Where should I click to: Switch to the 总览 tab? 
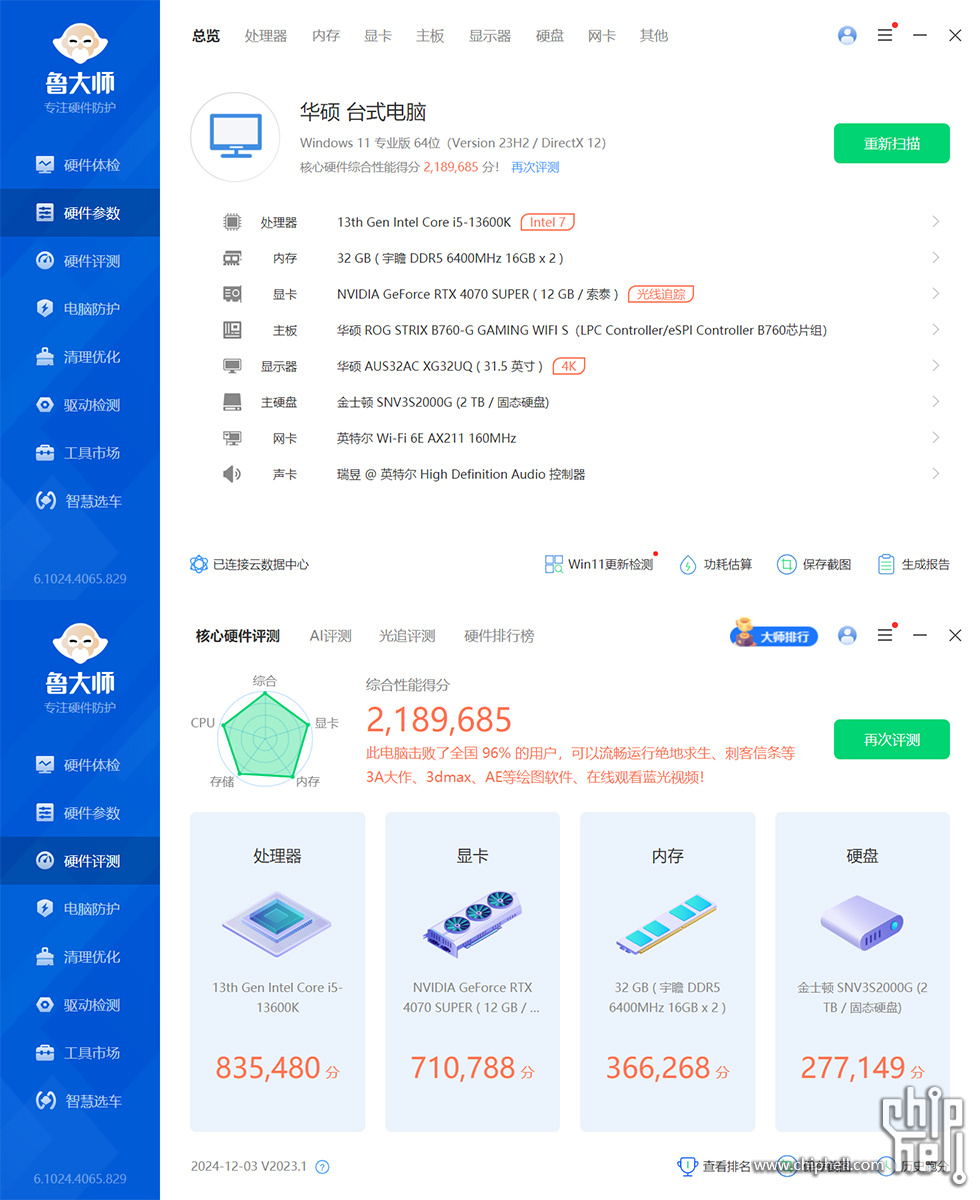coord(206,36)
